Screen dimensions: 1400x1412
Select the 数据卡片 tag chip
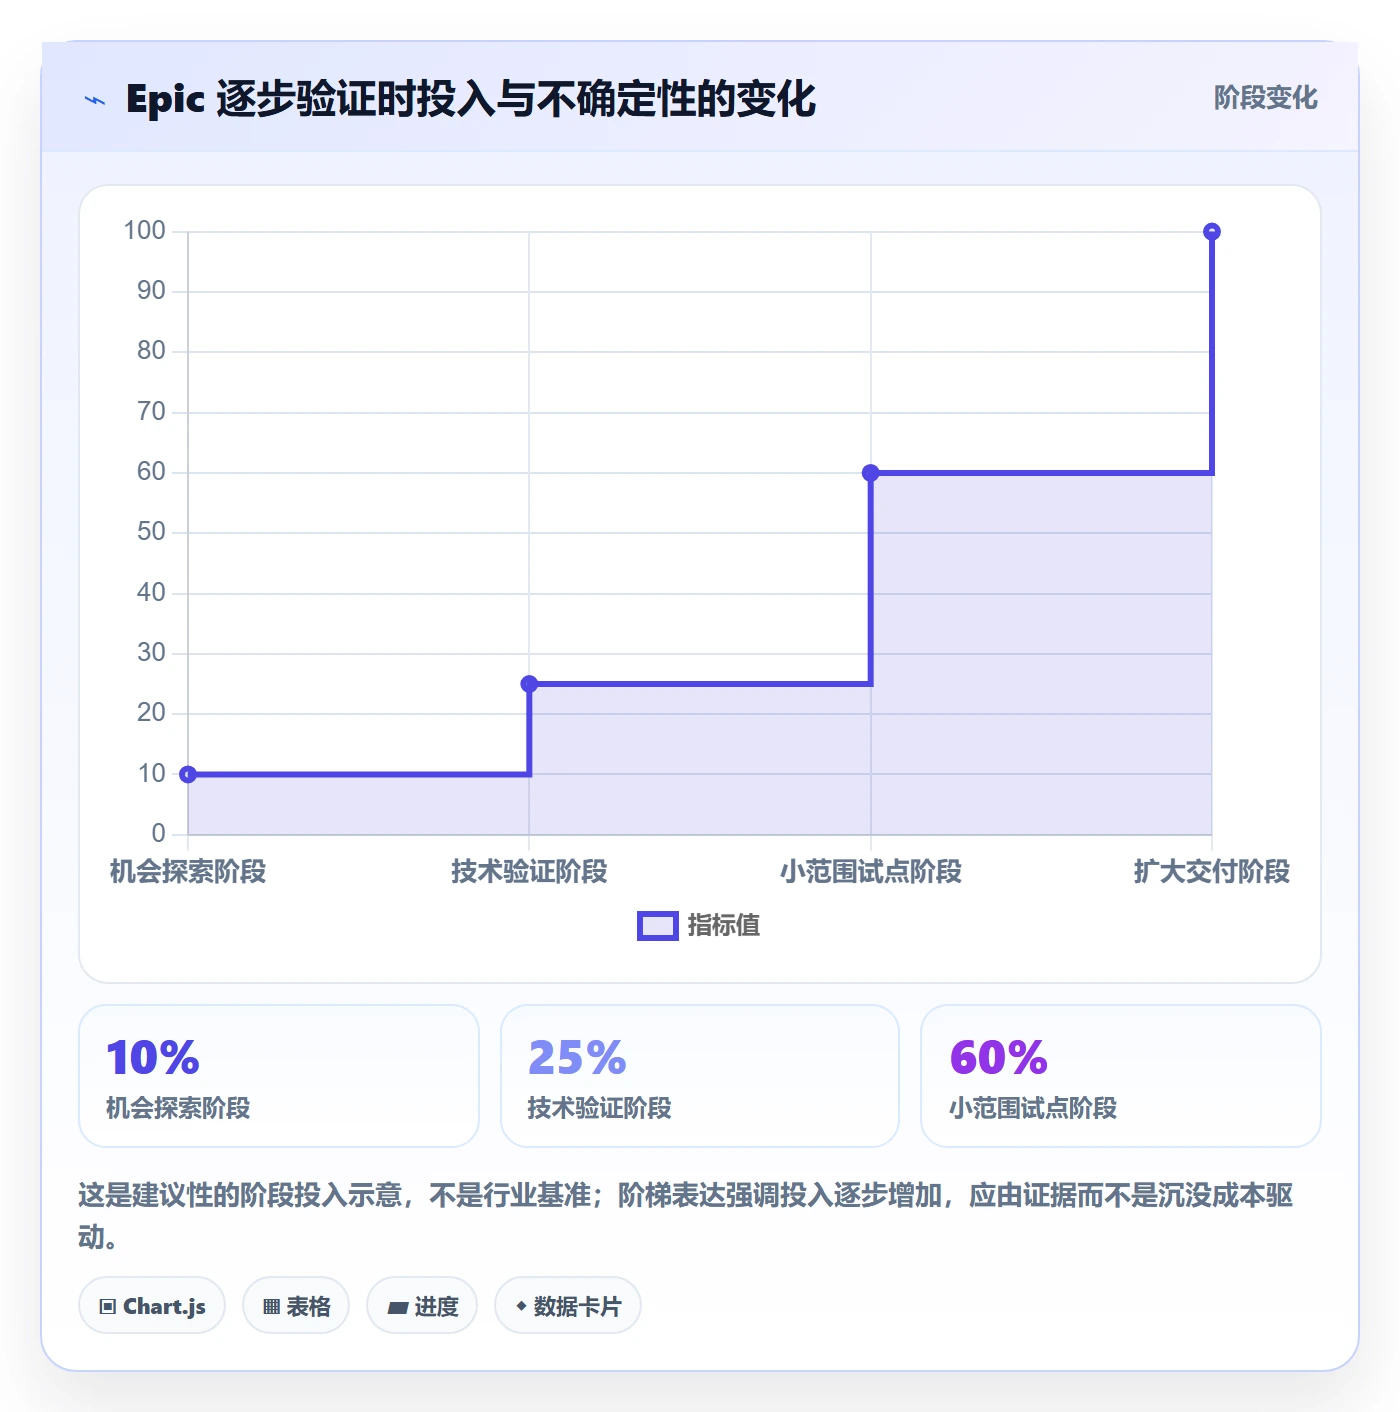coord(568,1305)
